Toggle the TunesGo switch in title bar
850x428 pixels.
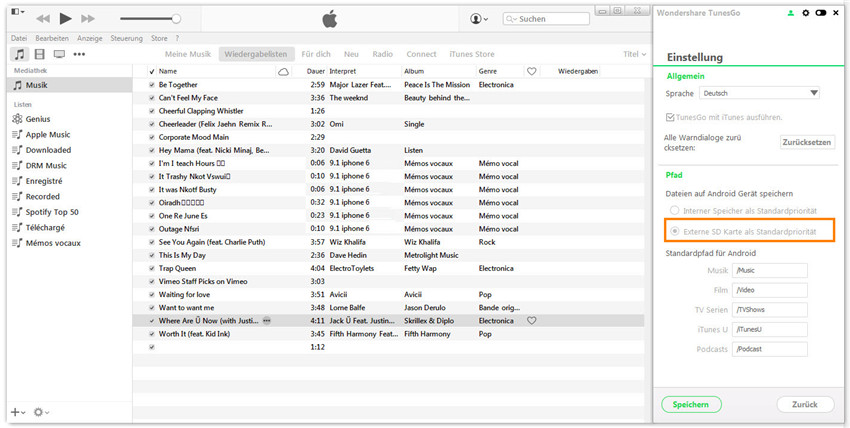(x=821, y=13)
